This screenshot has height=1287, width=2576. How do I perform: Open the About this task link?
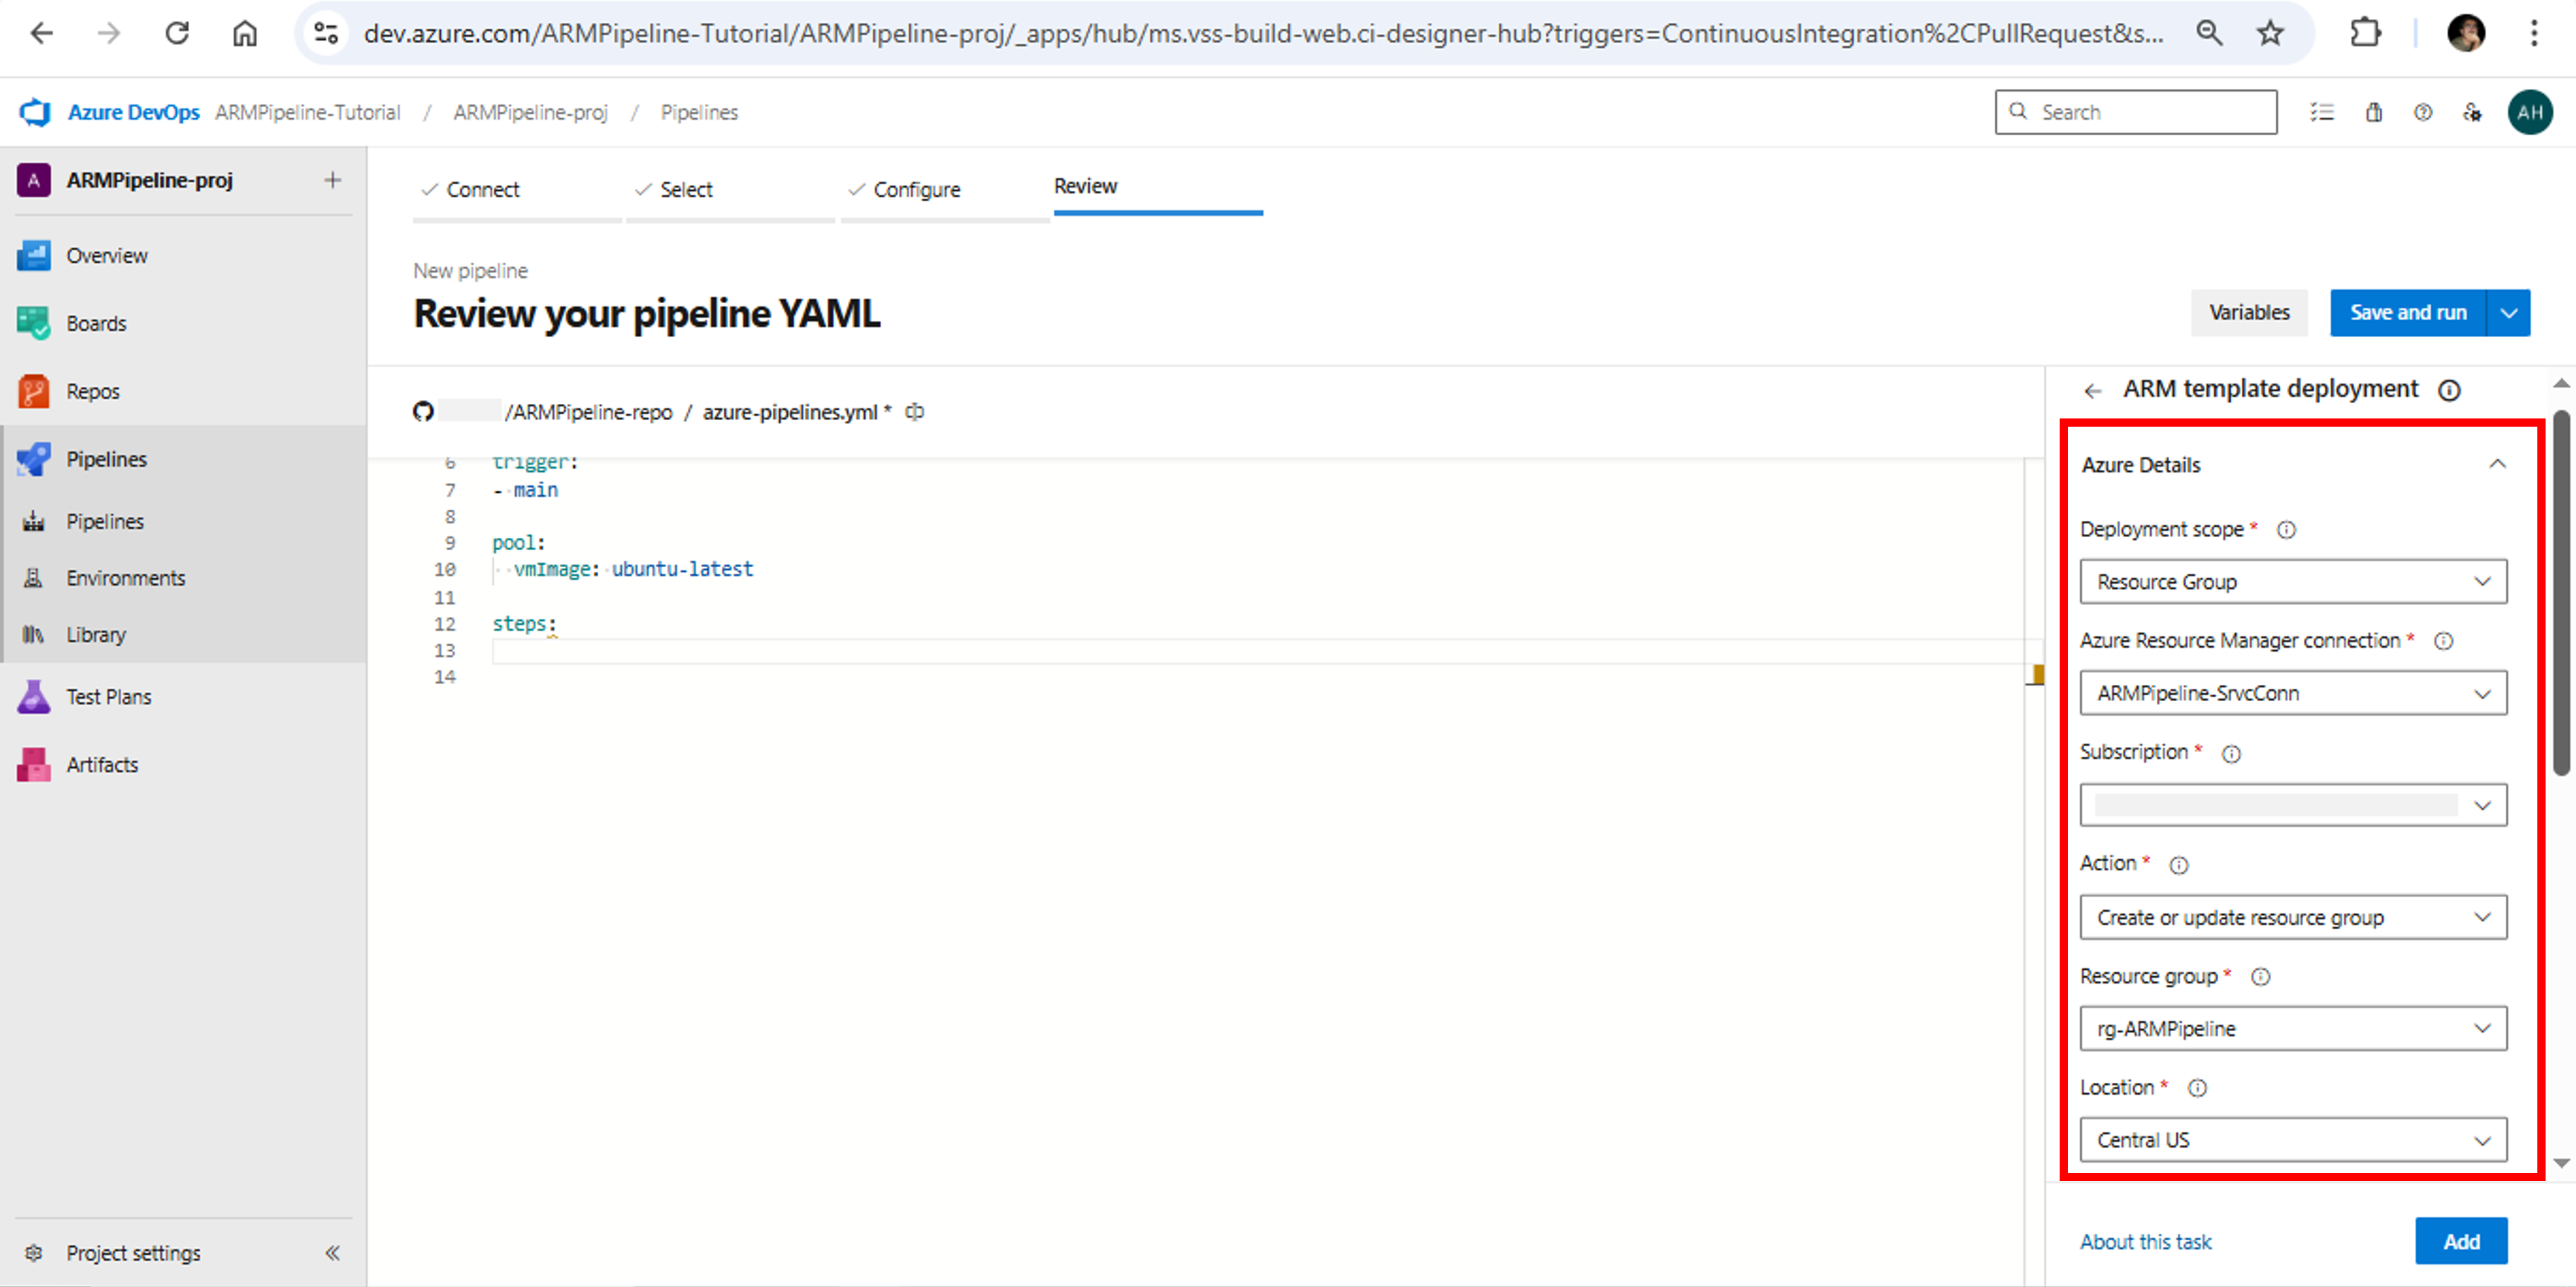pyautogui.click(x=2146, y=1241)
